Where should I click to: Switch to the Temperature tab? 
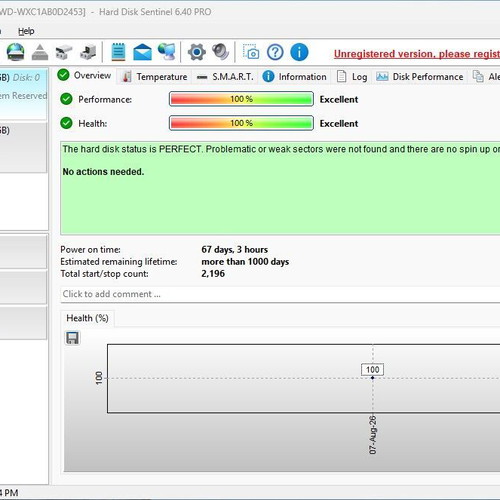(155, 77)
